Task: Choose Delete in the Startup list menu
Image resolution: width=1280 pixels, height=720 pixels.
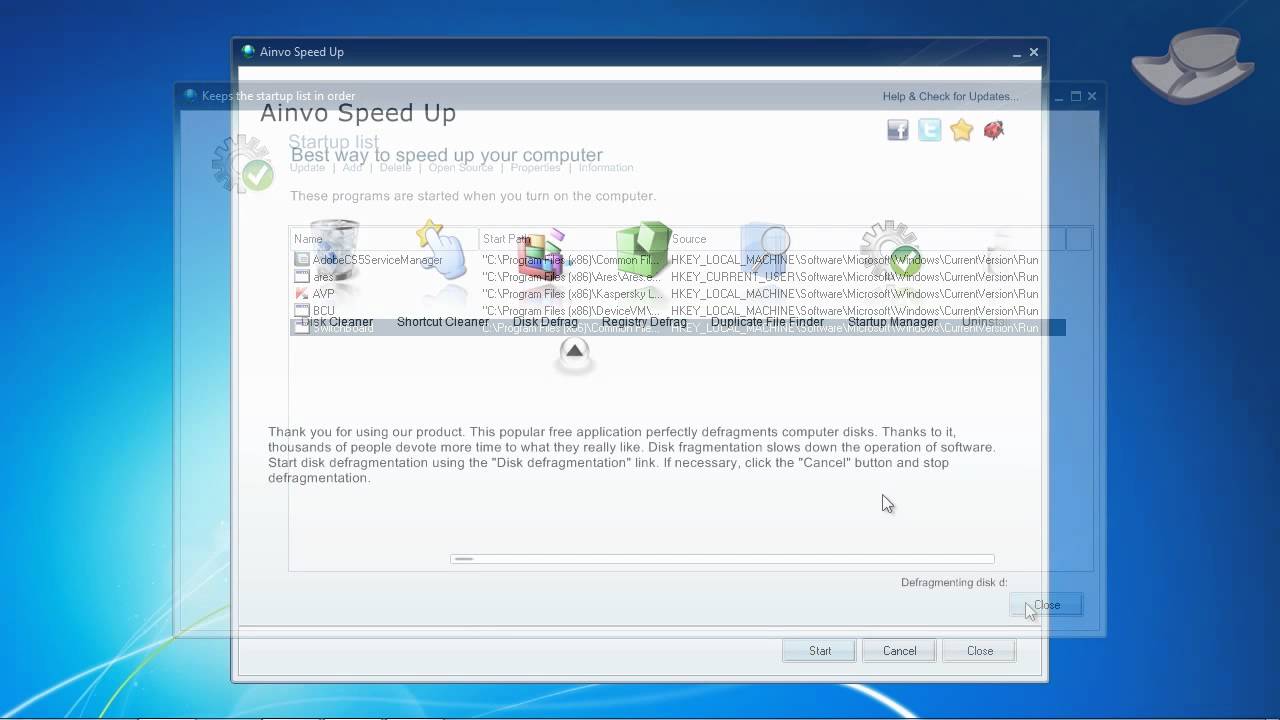Action: (x=395, y=168)
